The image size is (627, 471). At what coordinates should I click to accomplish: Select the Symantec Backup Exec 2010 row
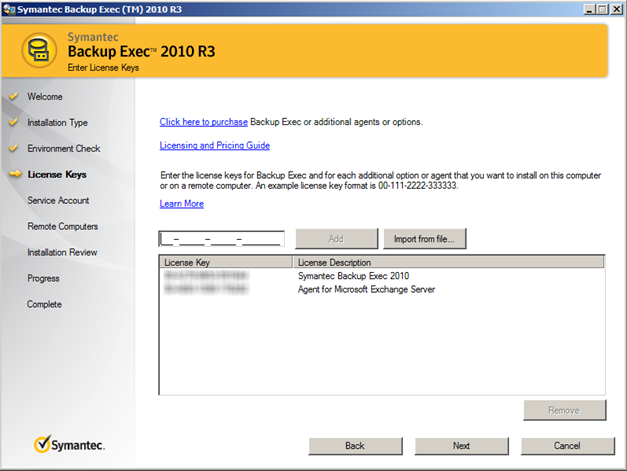pyautogui.click(x=381, y=276)
